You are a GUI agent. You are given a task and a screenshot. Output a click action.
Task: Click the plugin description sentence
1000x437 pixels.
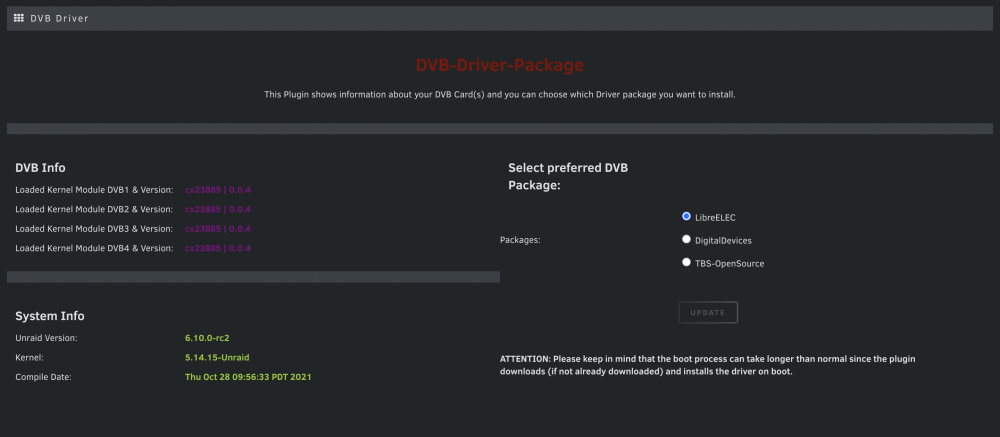click(500, 94)
